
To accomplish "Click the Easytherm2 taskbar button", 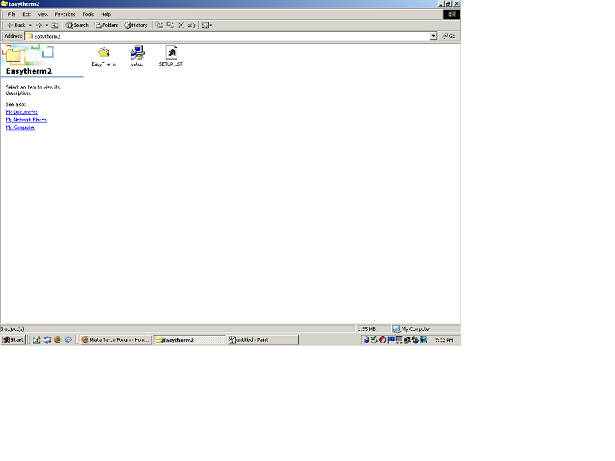I will [189, 340].
